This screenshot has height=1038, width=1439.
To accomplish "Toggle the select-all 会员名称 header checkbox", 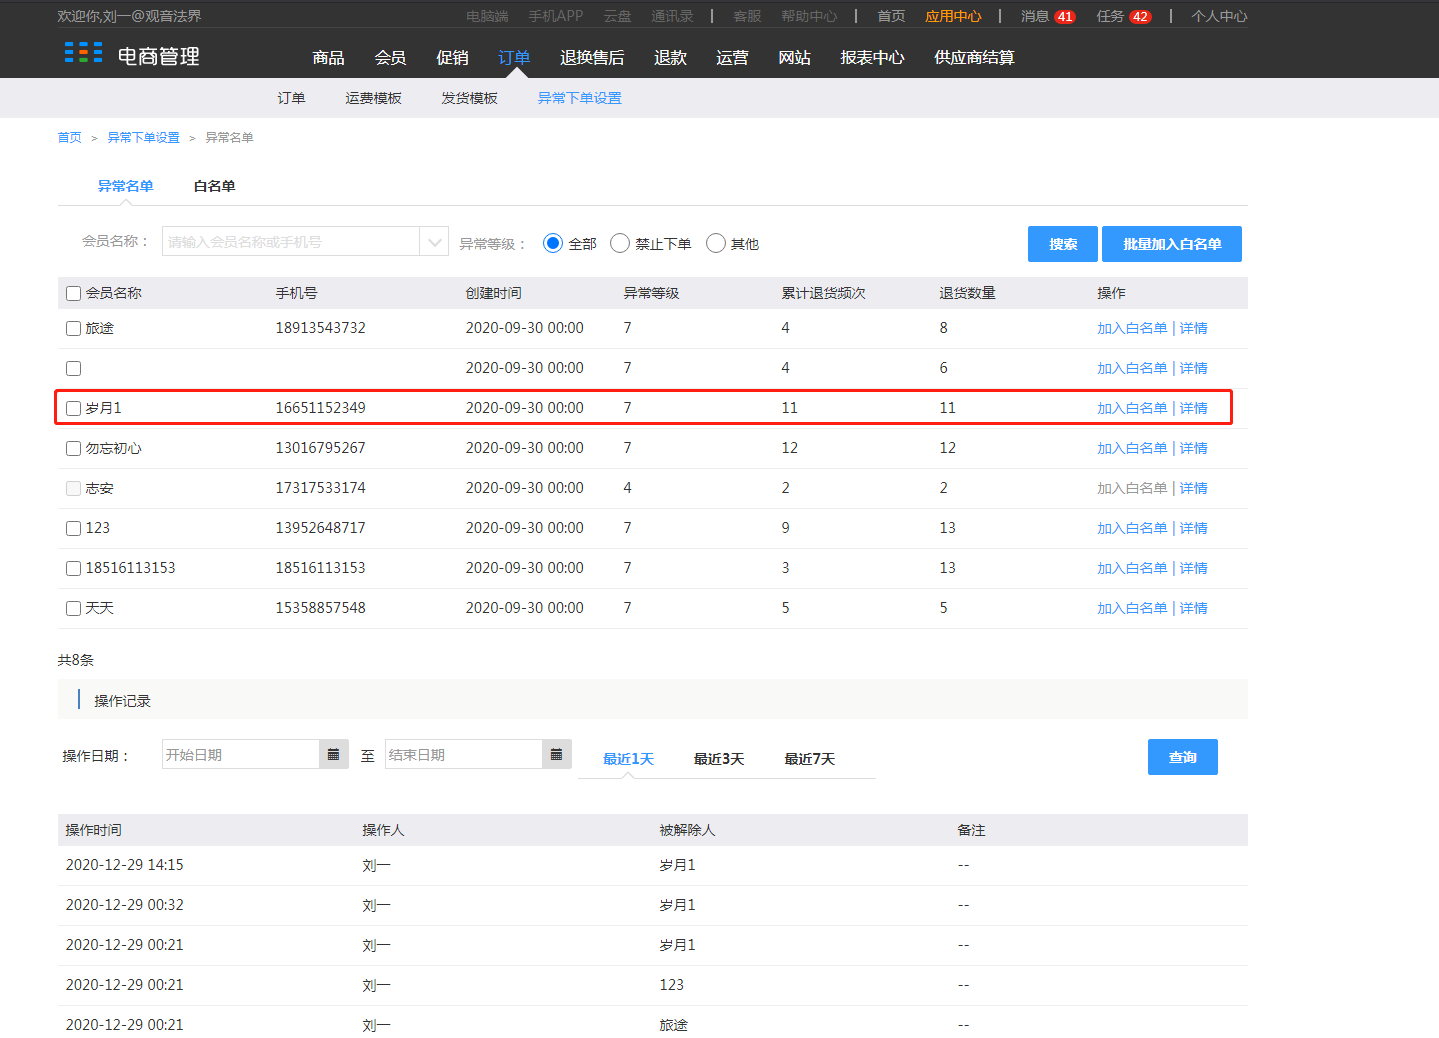I will point(73,293).
